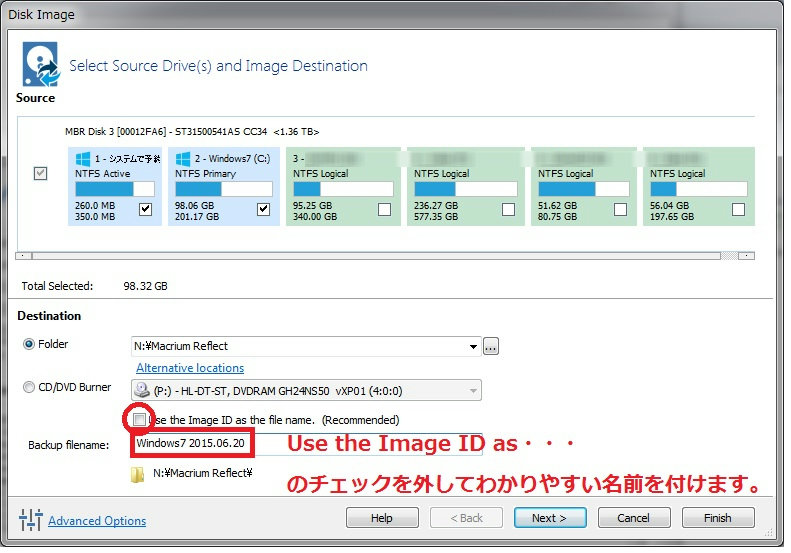Uncheck the Windows7 (C:) partition checkbox
Viewport: 791px width, 553px height.
coord(264,209)
